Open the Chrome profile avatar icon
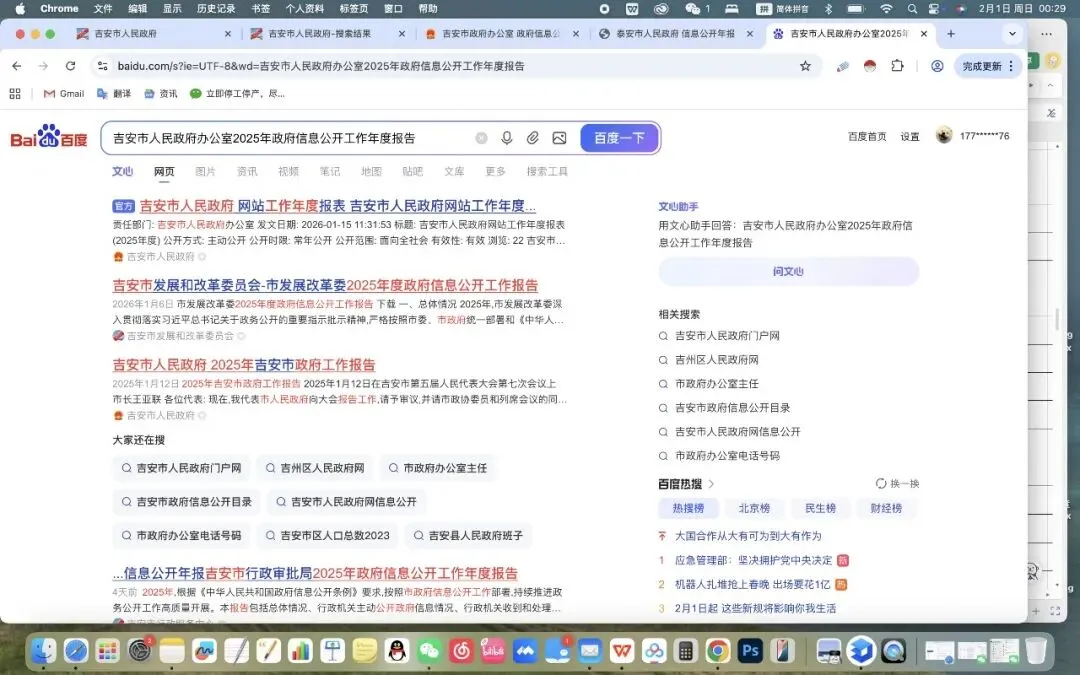Viewport: 1080px width, 675px height. point(937,66)
